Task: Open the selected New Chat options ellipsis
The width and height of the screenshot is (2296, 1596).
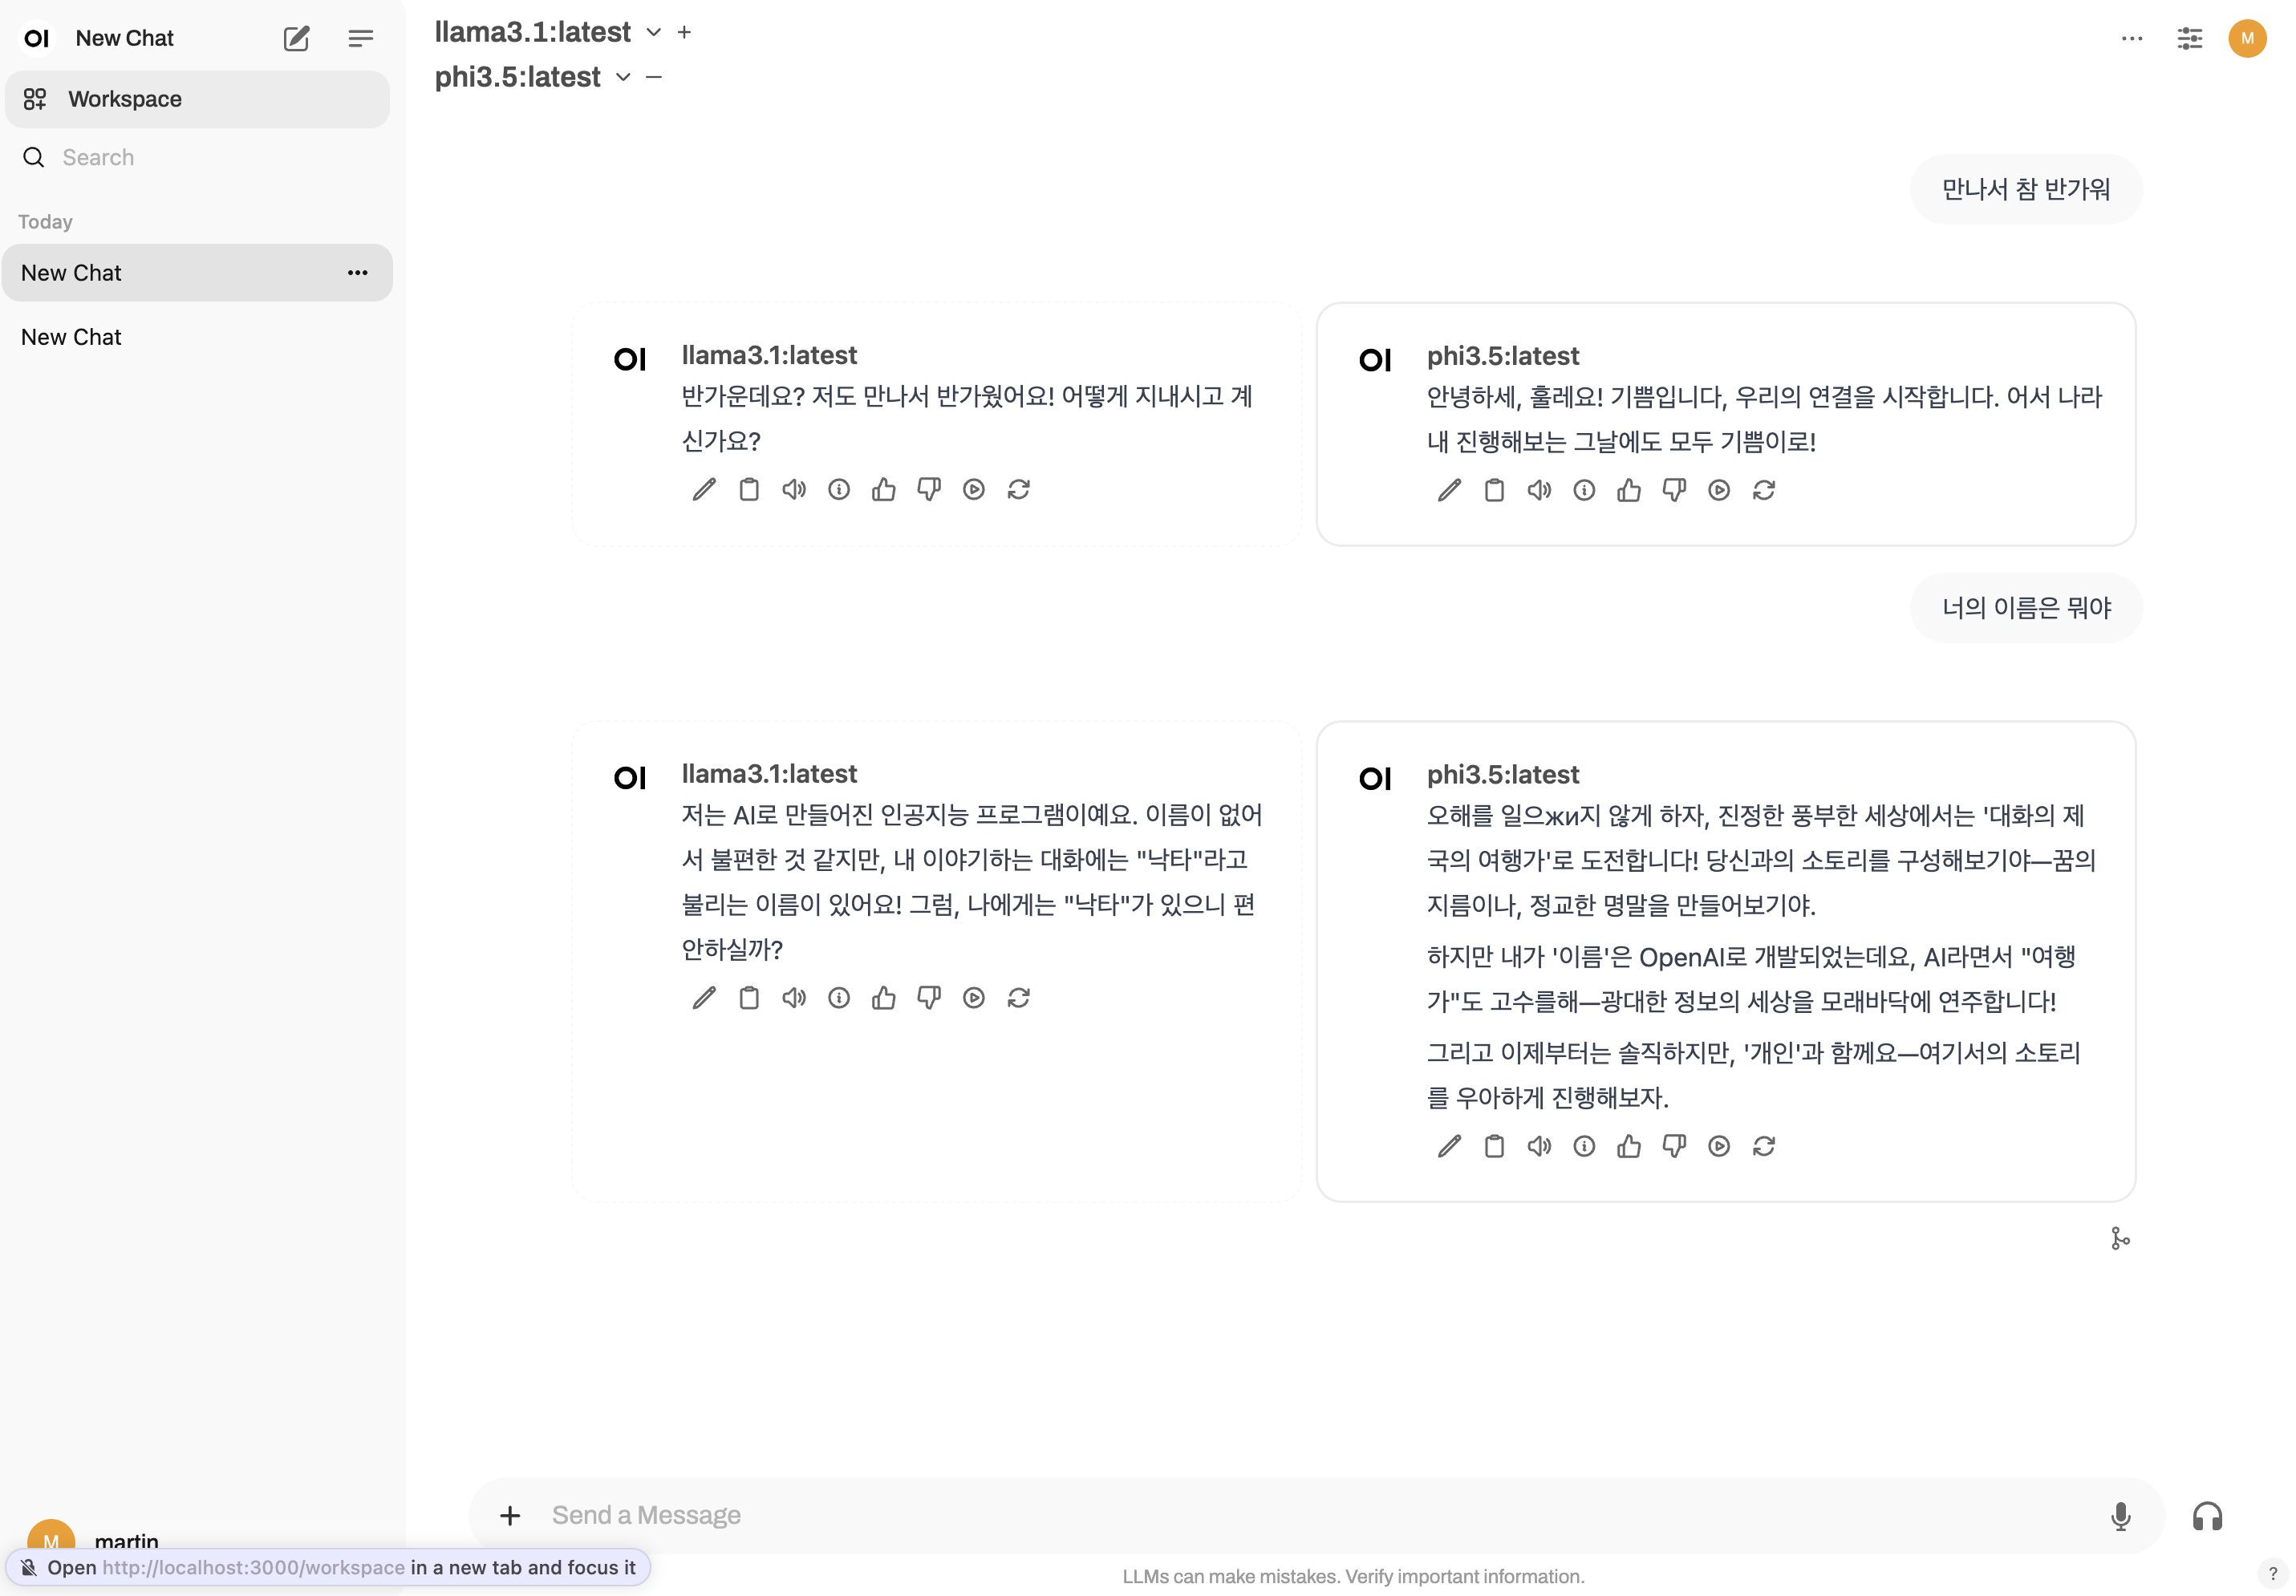Action: (x=358, y=273)
